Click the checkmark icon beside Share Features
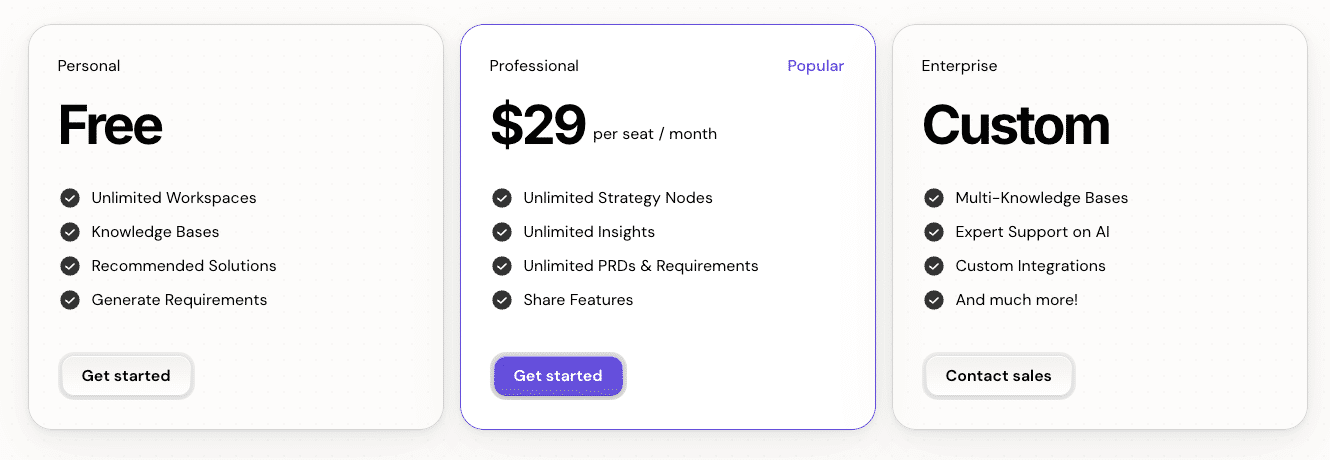 (x=502, y=300)
